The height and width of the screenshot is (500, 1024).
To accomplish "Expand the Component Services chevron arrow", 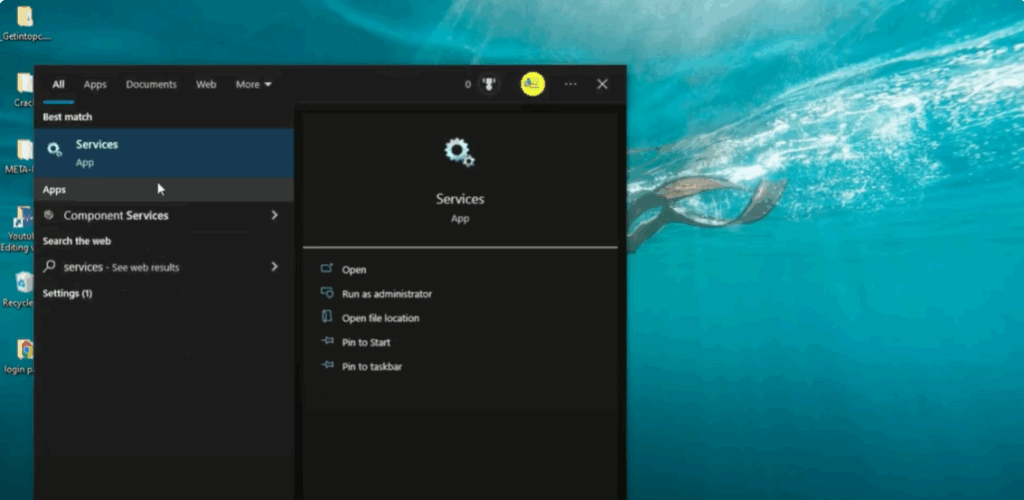I will tap(274, 215).
